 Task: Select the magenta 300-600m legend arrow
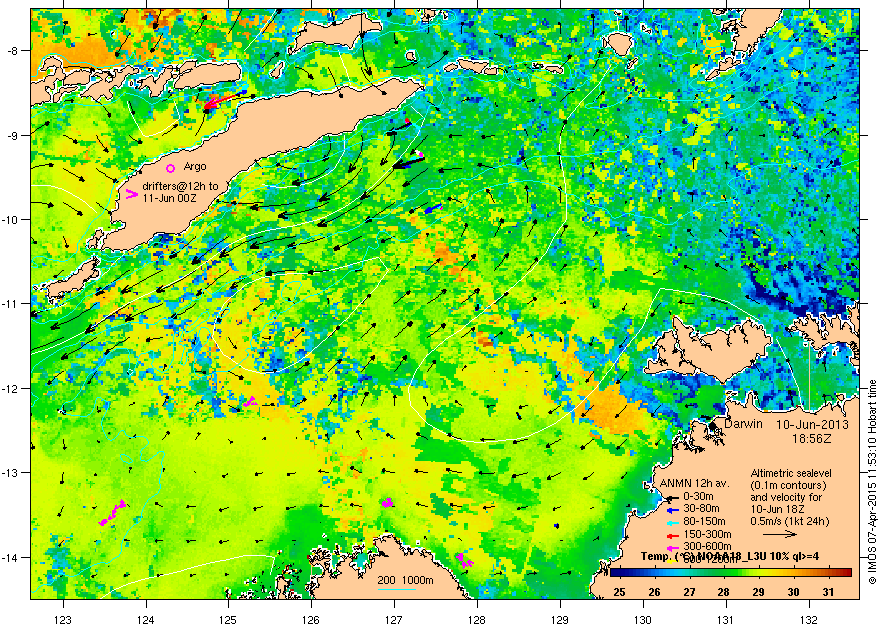click(x=673, y=547)
